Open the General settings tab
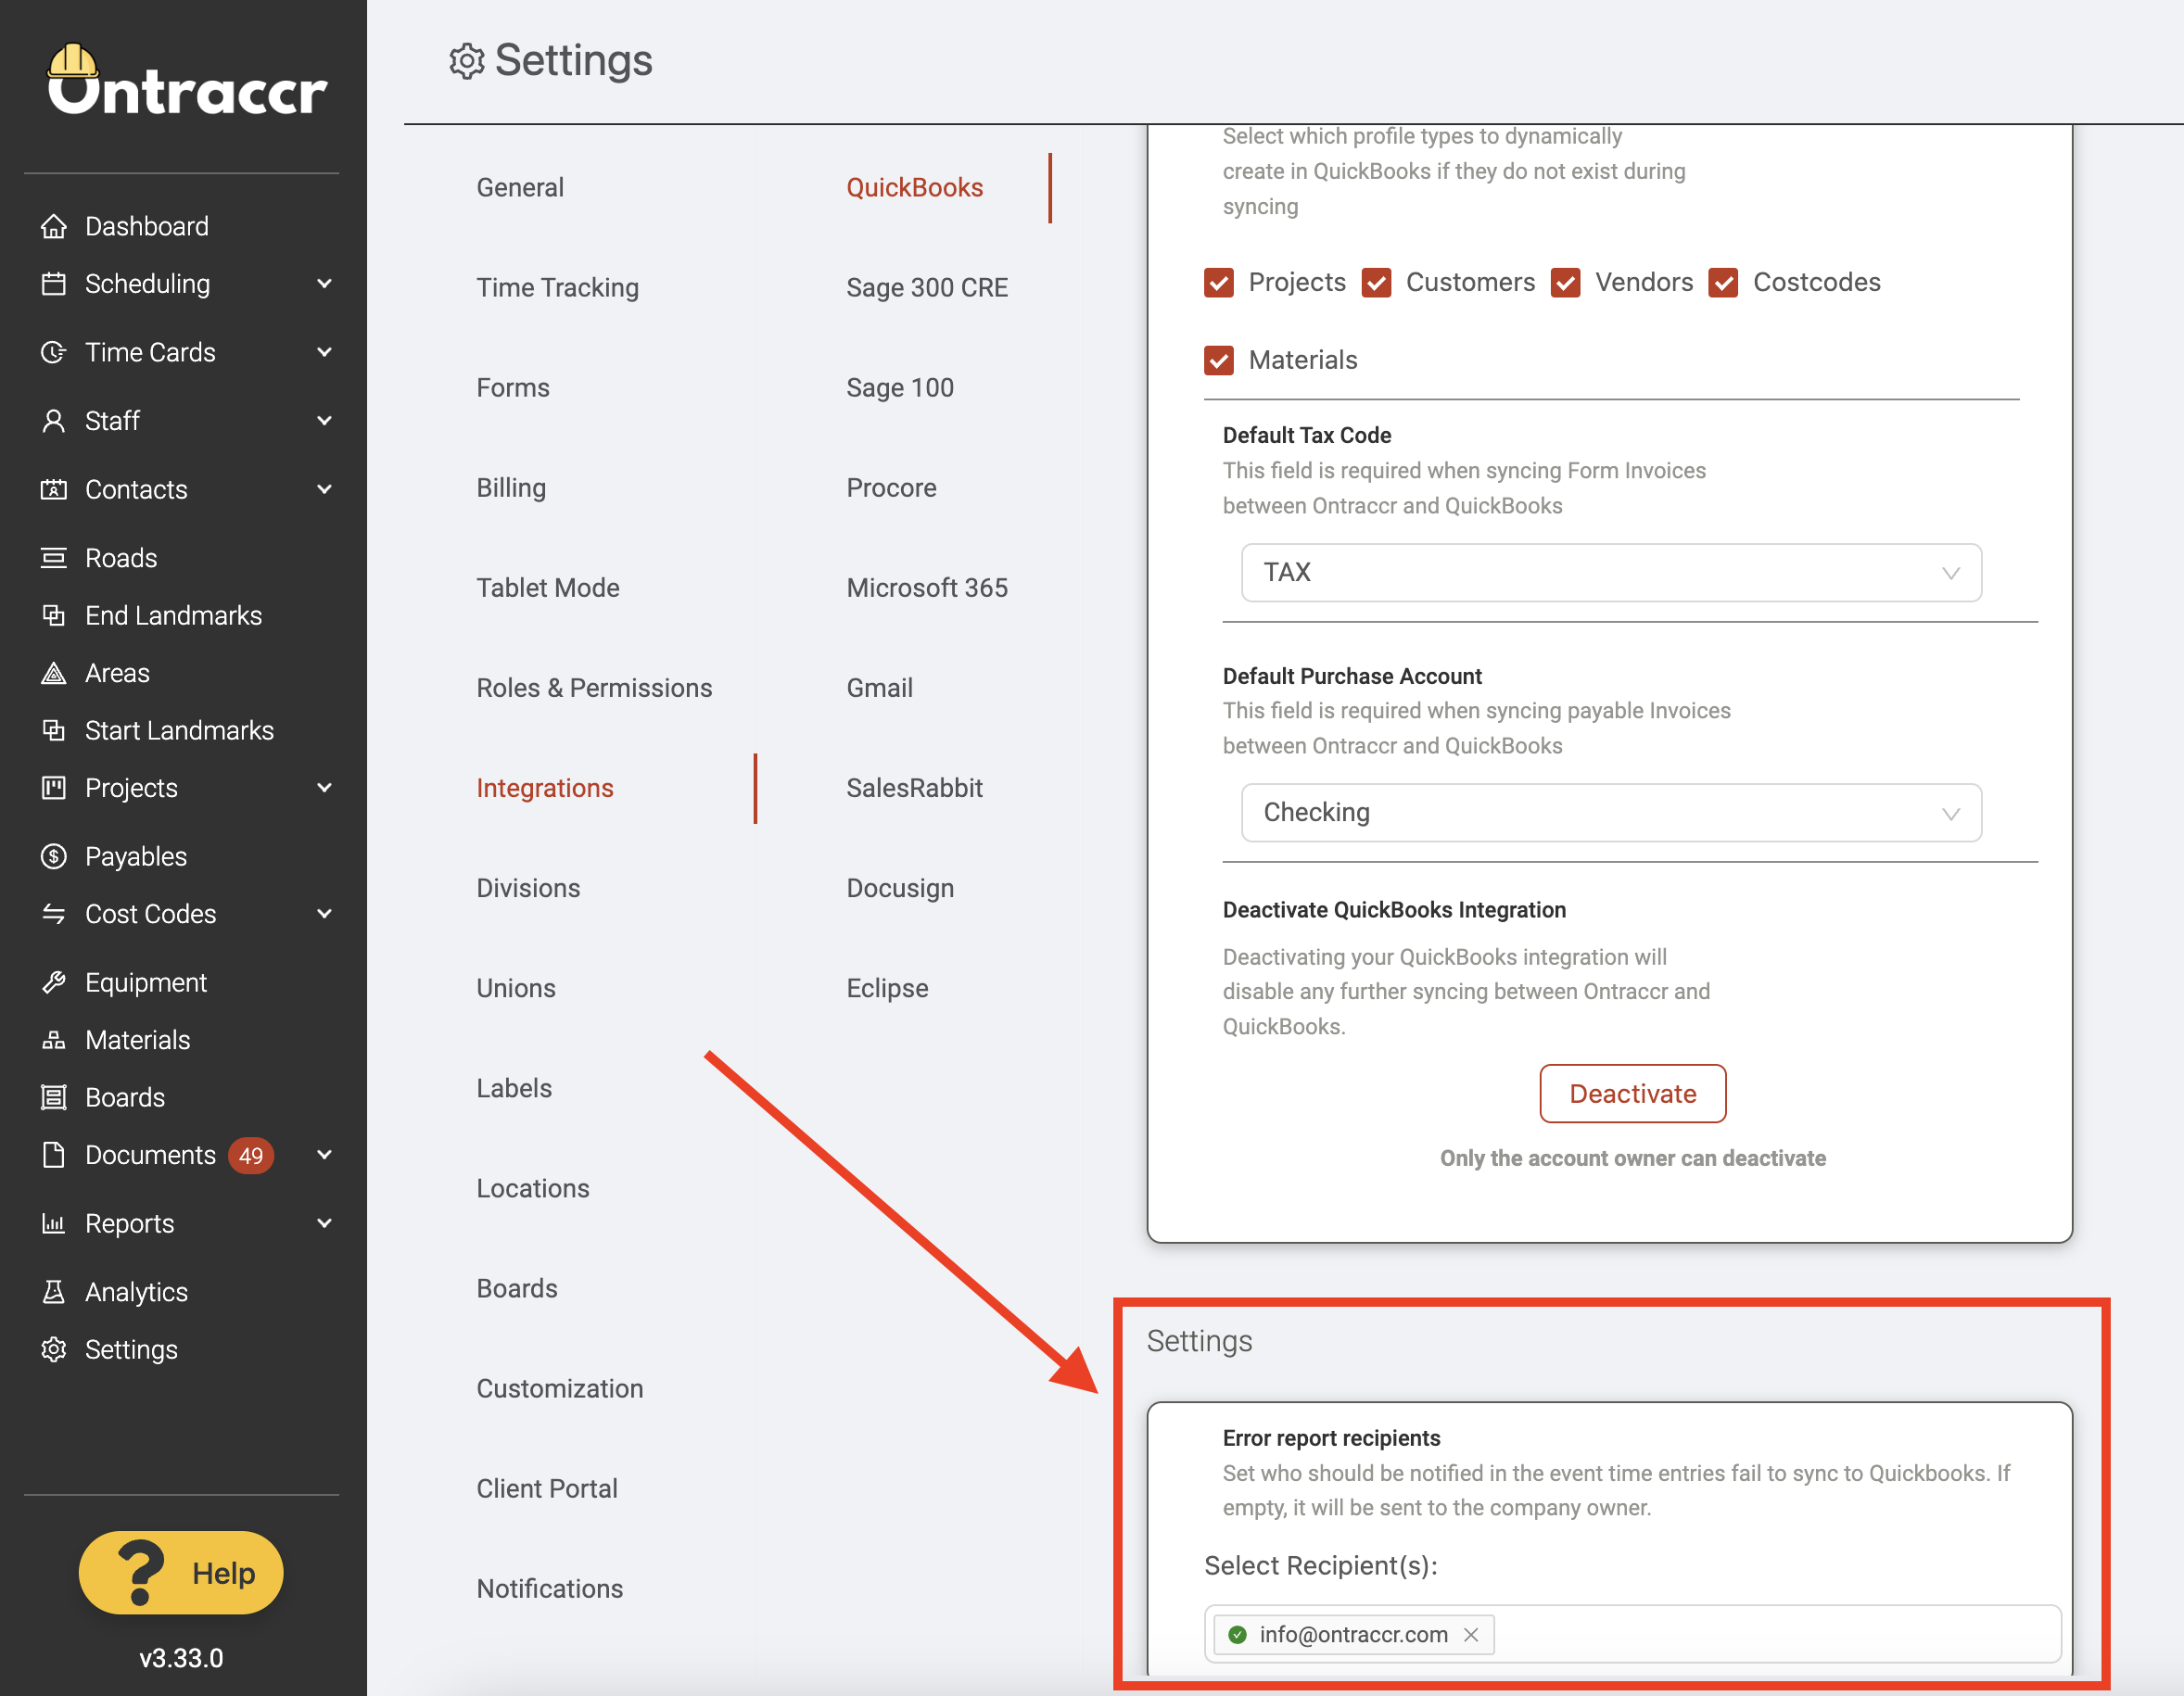 pos(520,187)
